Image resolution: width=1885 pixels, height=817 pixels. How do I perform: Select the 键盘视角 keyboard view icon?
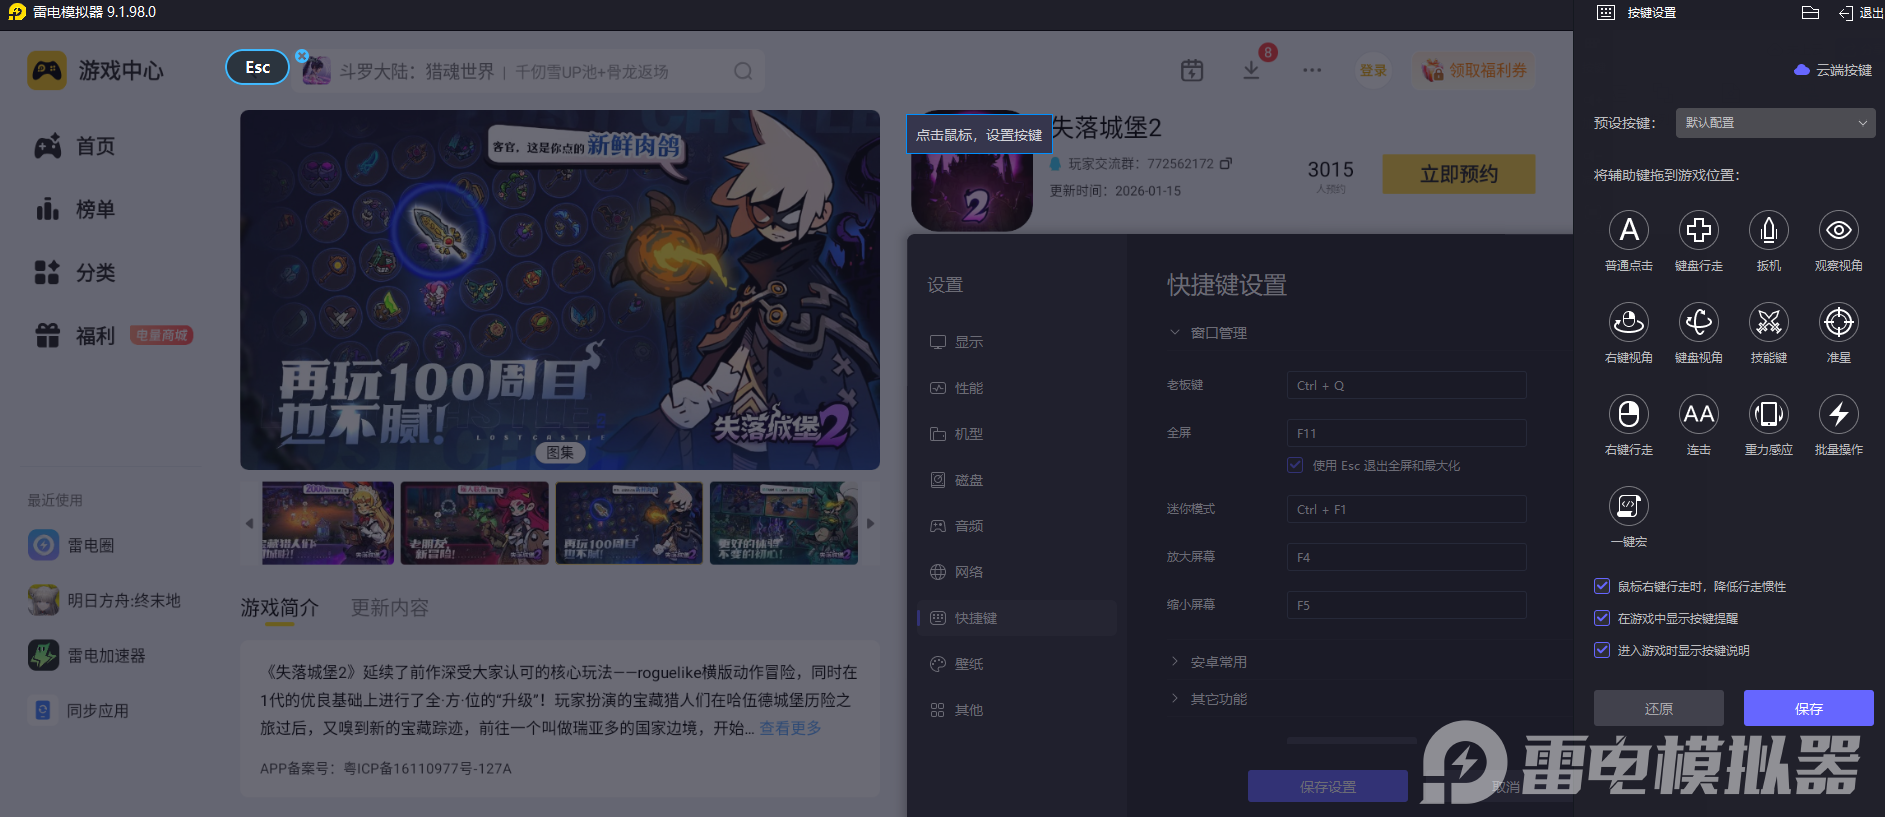pyautogui.click(x=1698, y=322)
